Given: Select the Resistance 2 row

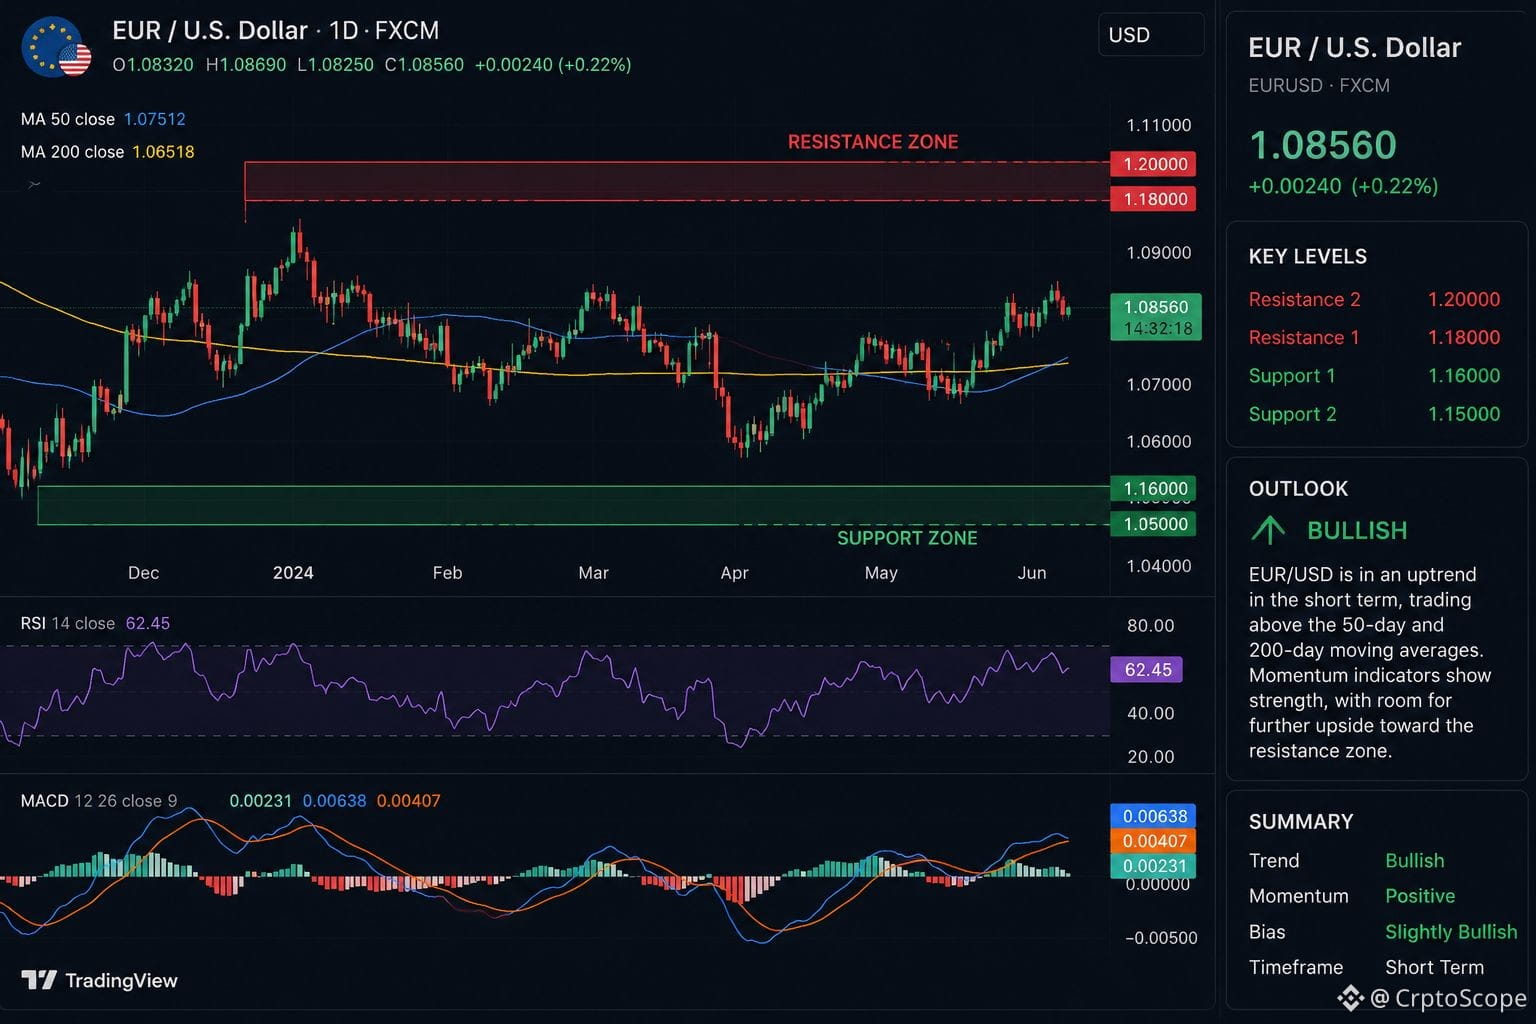Looking at the screenshot, I should click(1375, 300).
